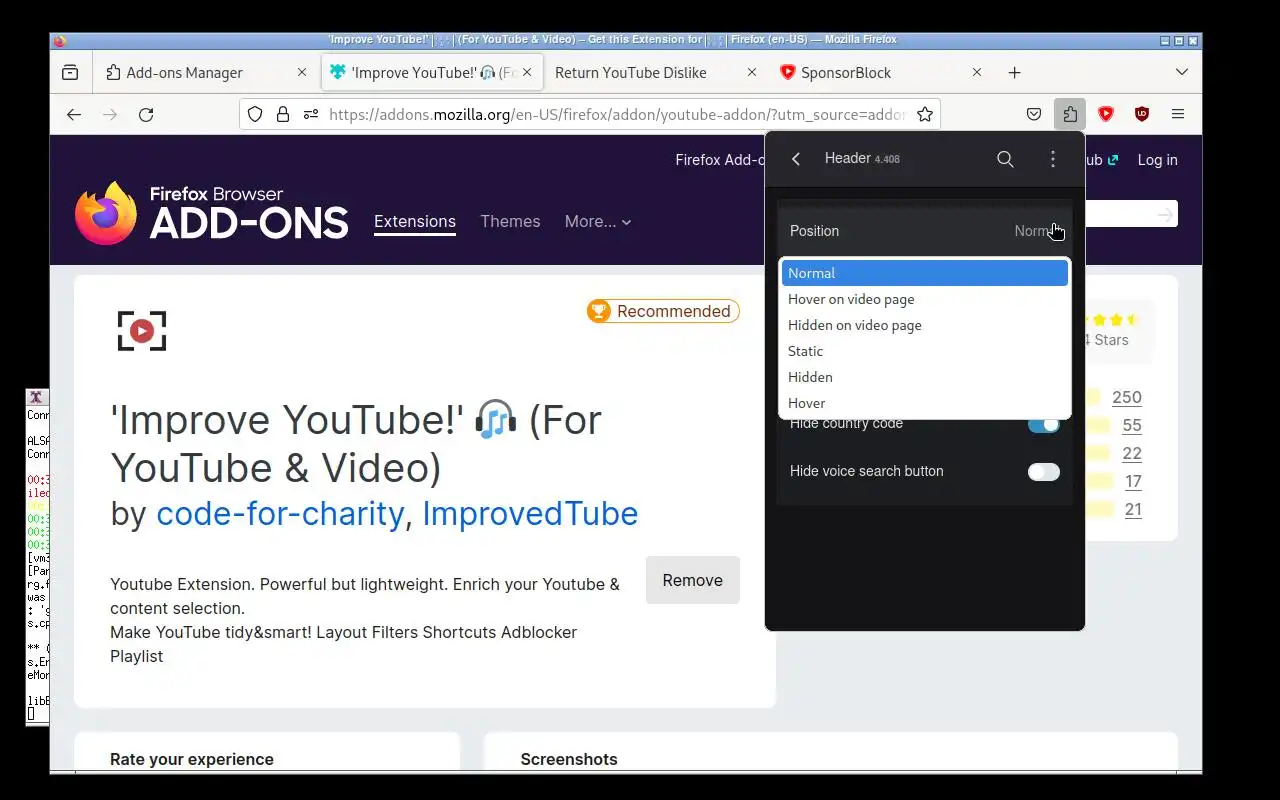The height and width of the screenshot is (800, 1280).
Task: List all tabs with the chevron
Action: [1182, 72]
